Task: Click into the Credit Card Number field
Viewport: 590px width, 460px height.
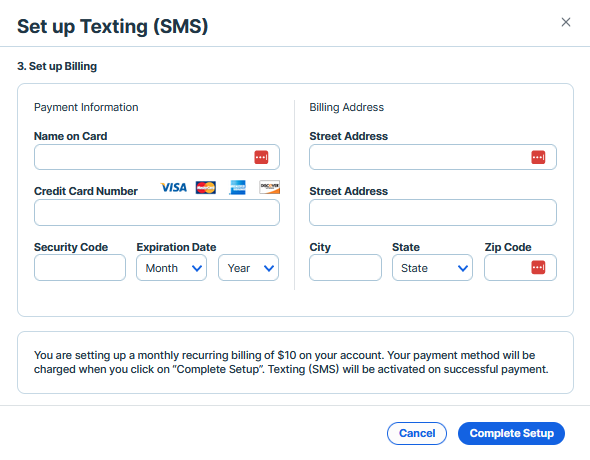Action: tap(157, 213)
